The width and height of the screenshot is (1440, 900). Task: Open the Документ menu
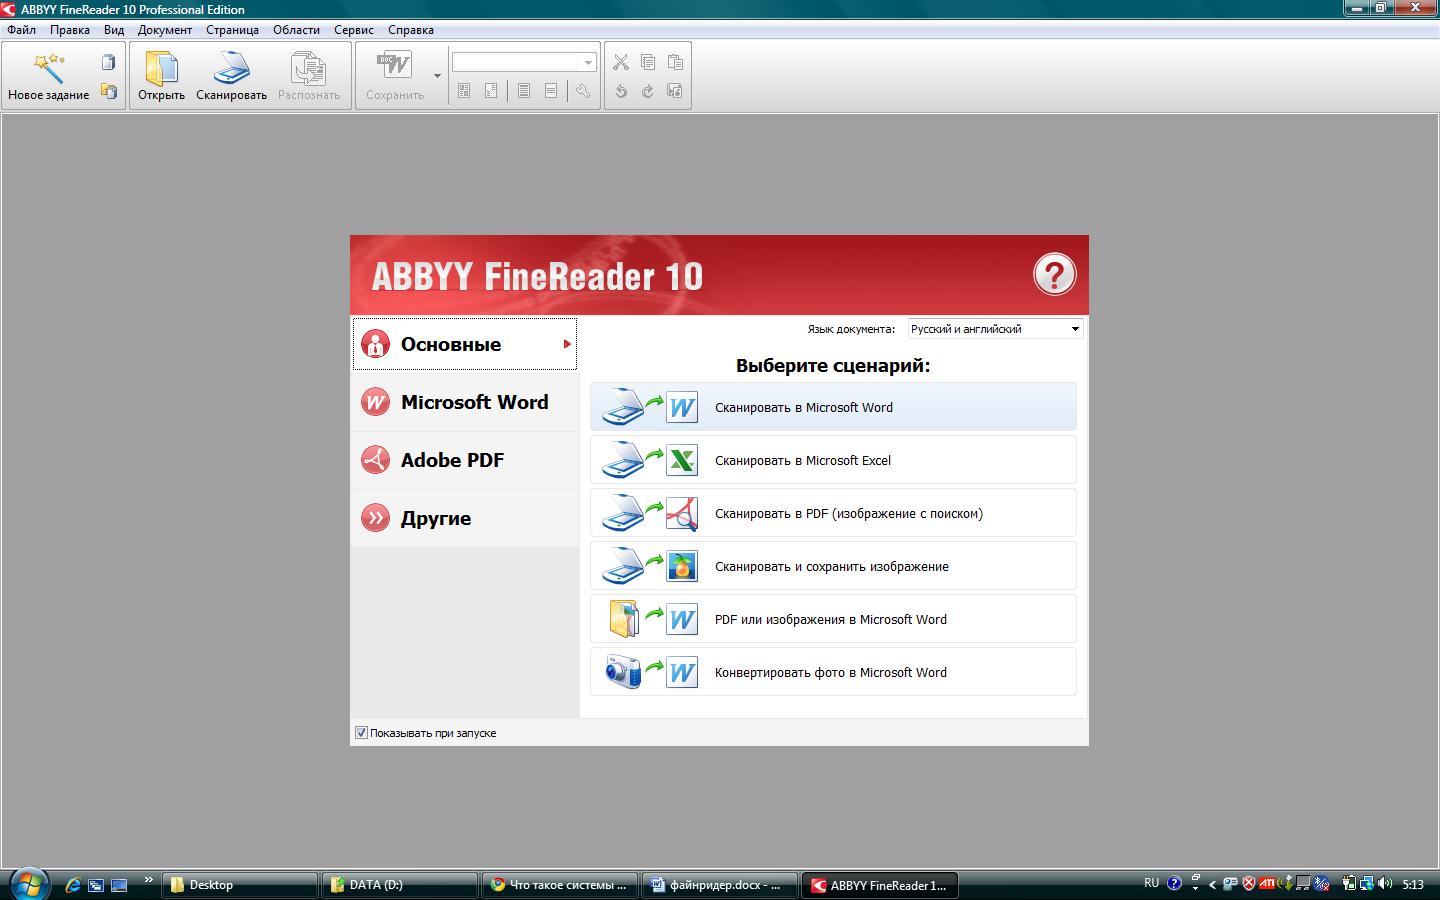pyautogui.click(x=165, y=30)
